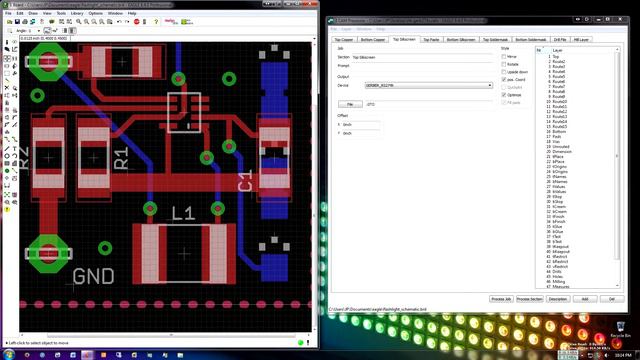The width and height of the screenshot is (640, 360).
Task: Click the Add button
Action: (x=584, y=299)
